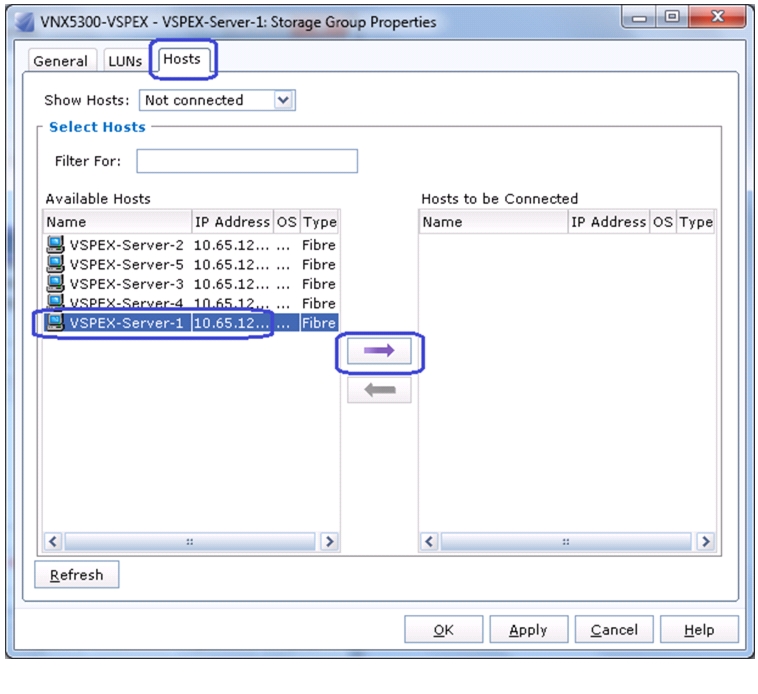Move selected host with right arrow button
The image size is (758, 694).
pyautogui.click(x=379, y=351)
